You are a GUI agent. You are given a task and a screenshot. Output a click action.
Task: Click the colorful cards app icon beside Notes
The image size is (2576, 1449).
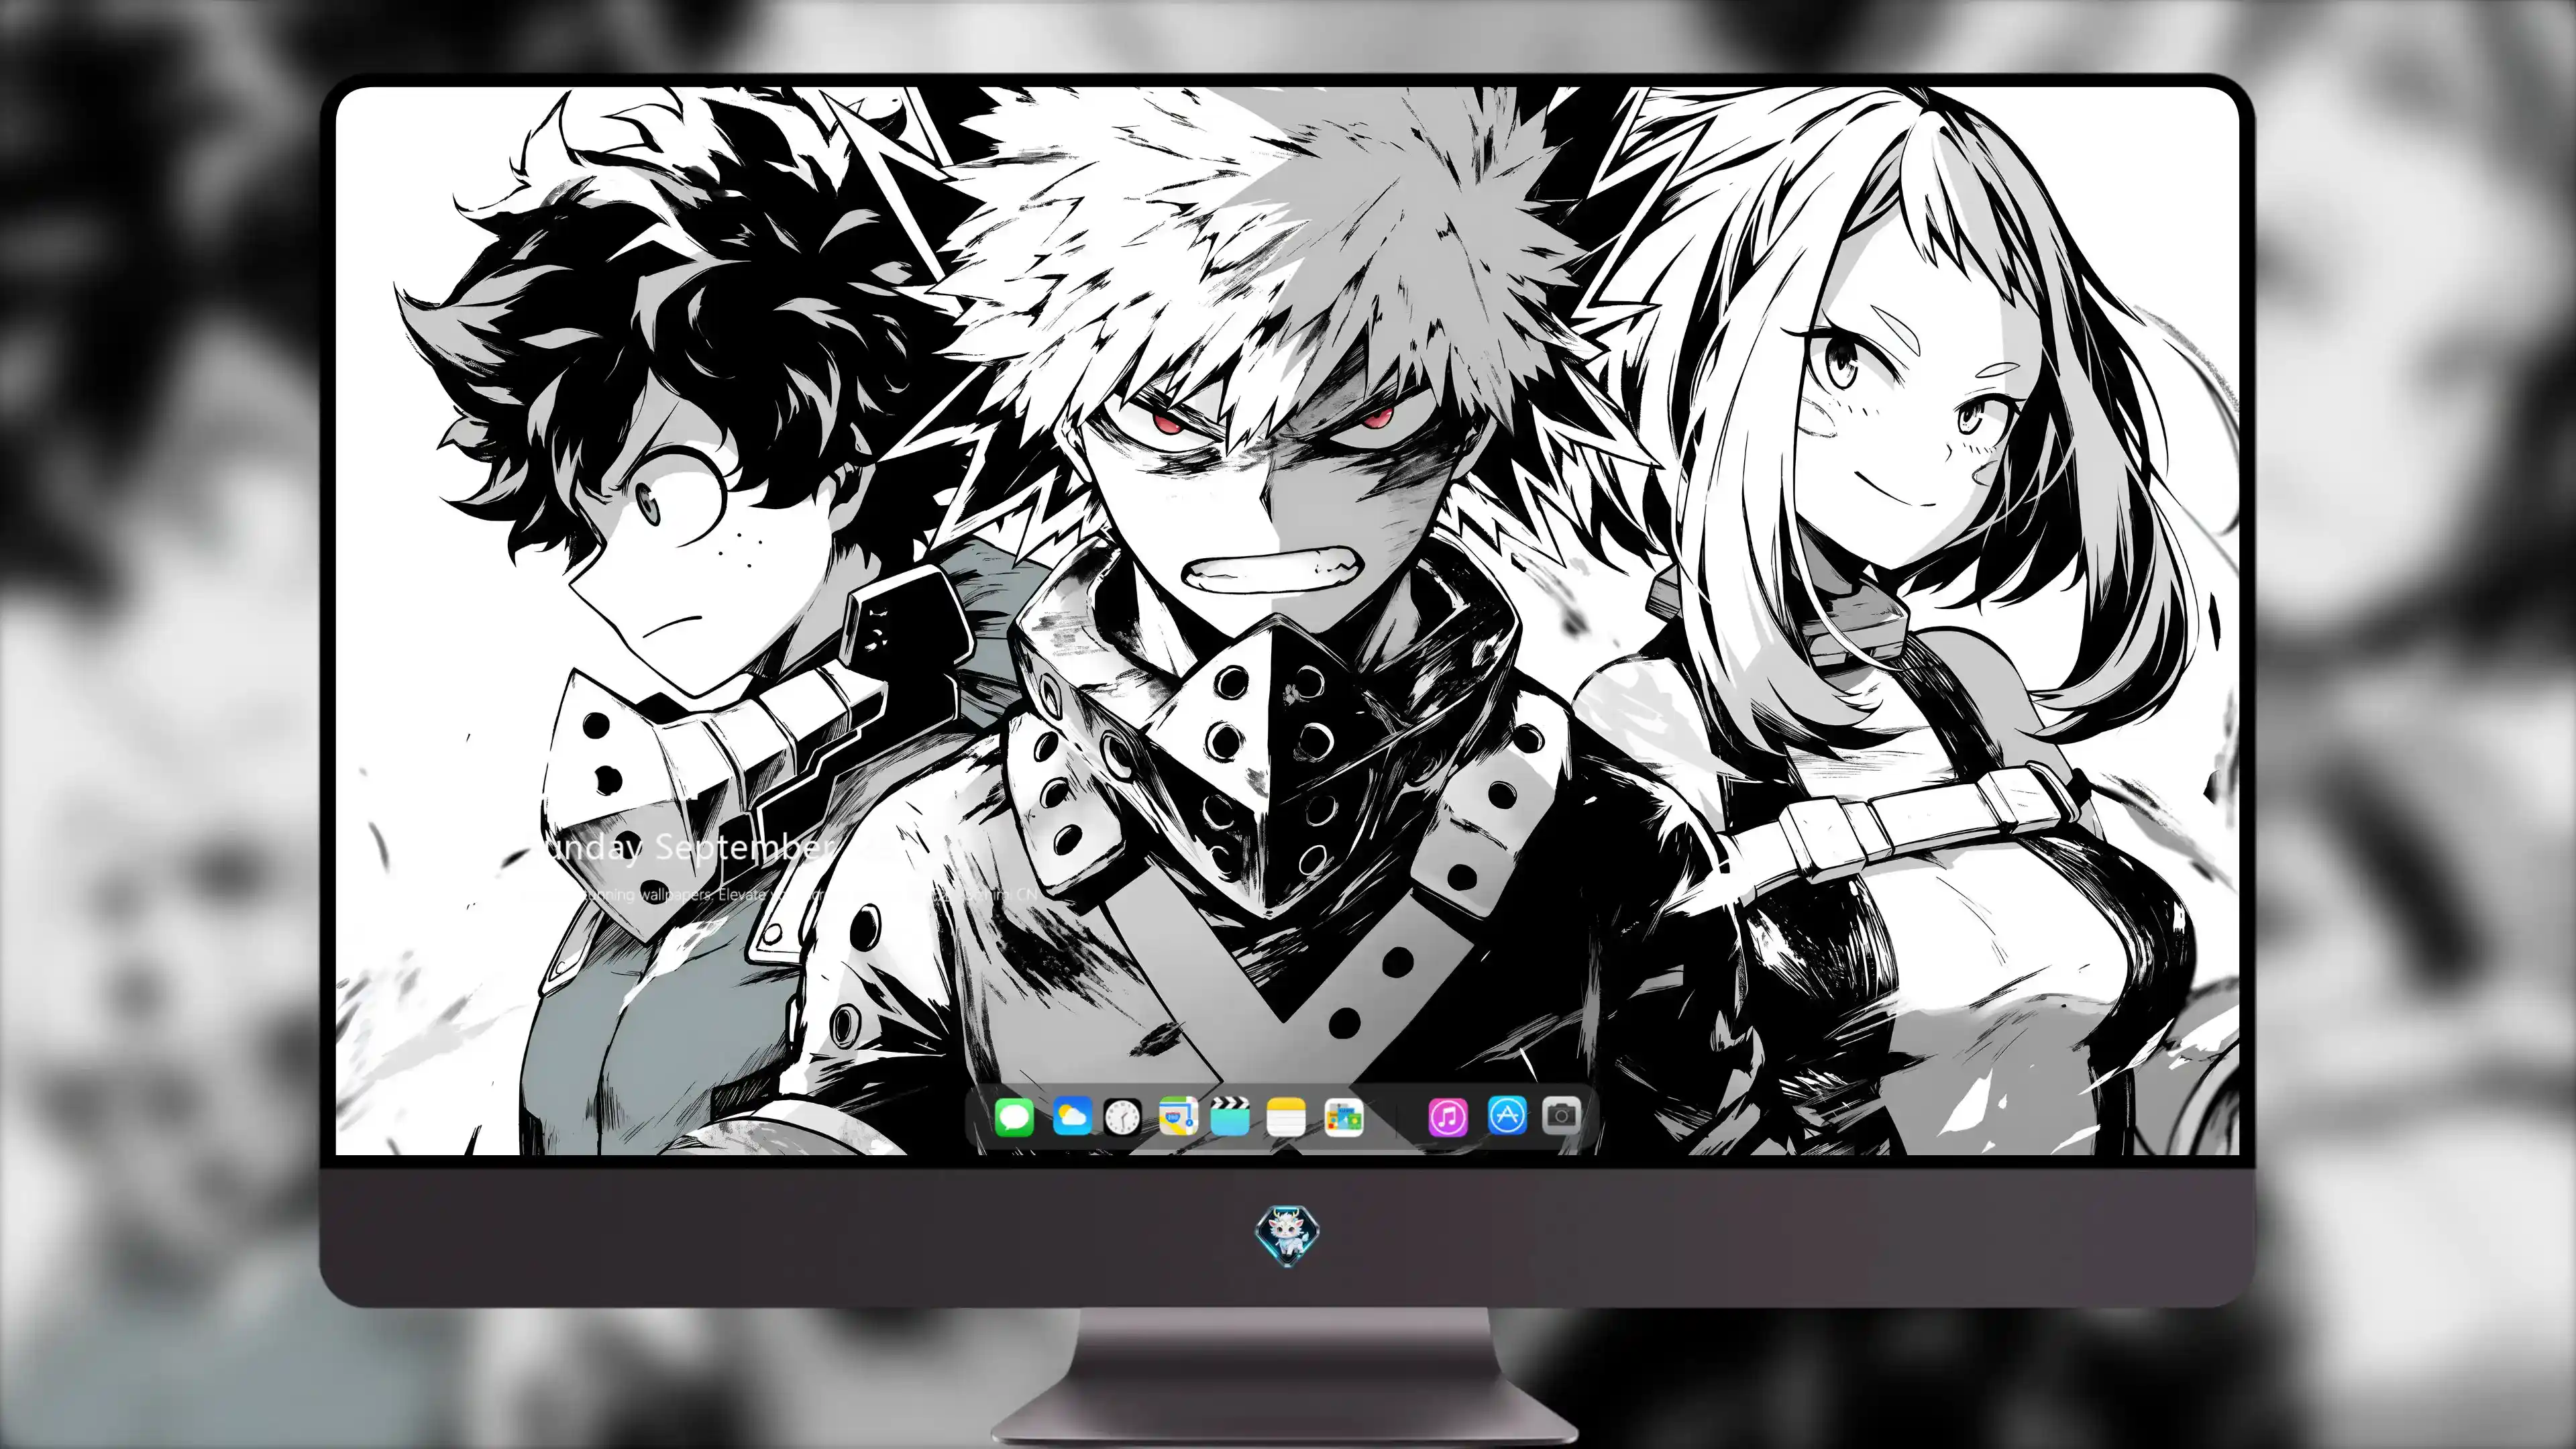1343,1117
